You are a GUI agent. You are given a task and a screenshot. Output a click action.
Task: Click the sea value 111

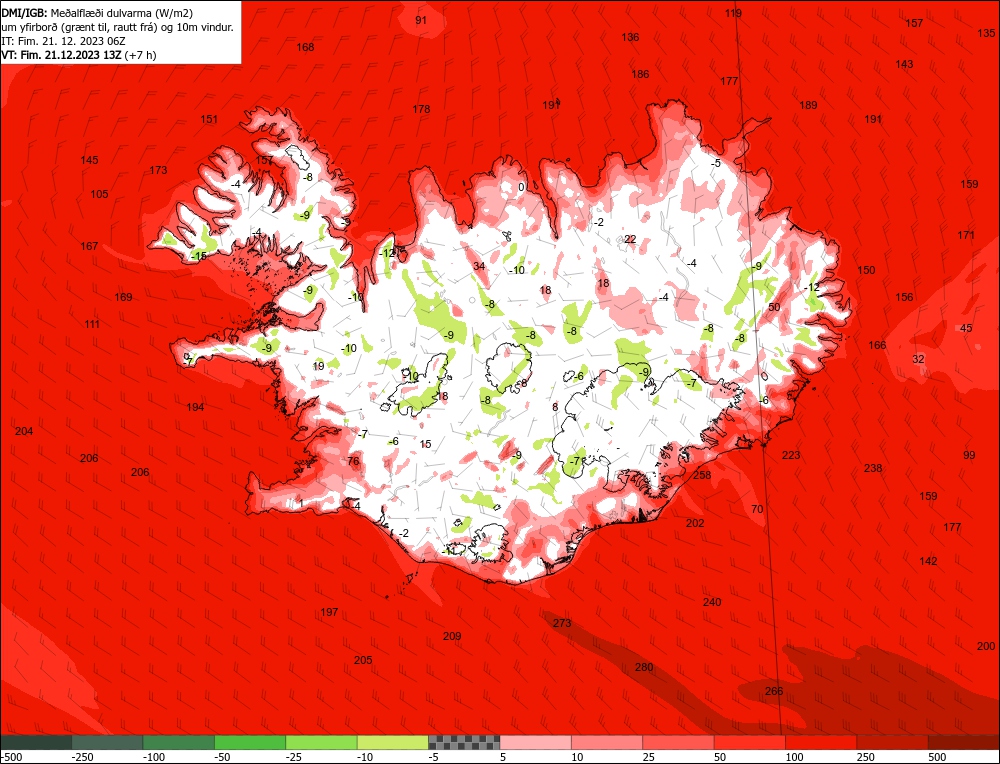coord(92,325)
